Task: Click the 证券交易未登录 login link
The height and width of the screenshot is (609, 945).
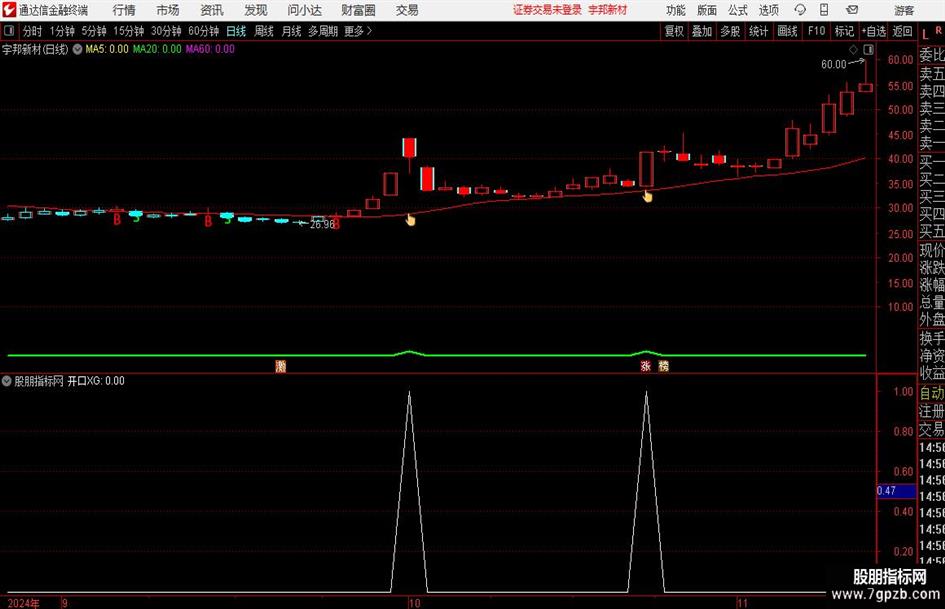Action: click(x=547, y=10)
